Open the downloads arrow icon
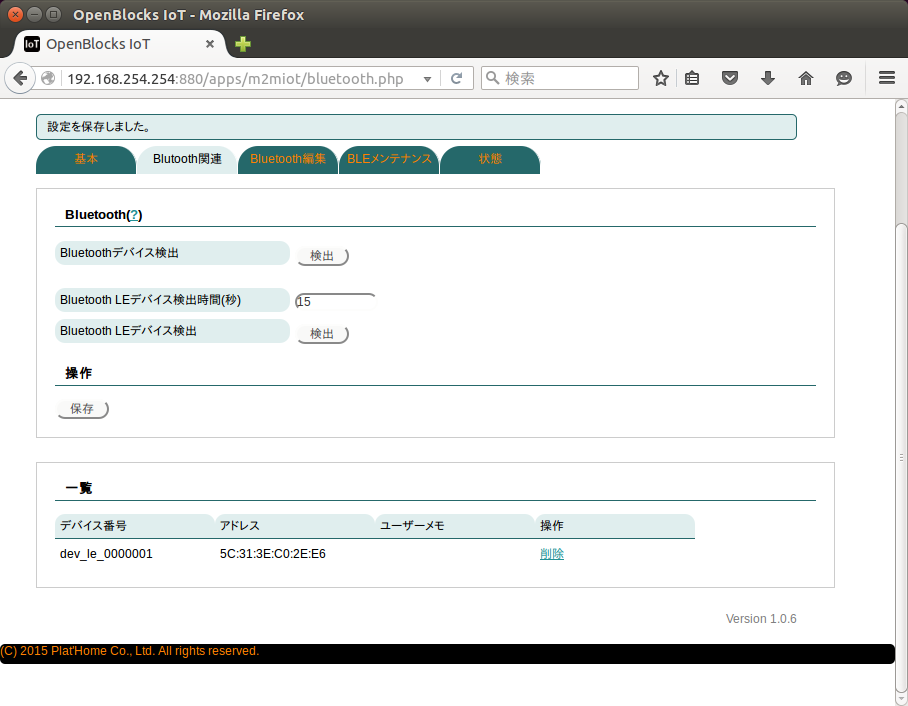The width and height of the screenshot is (908, 706). (x=768, y=78)
